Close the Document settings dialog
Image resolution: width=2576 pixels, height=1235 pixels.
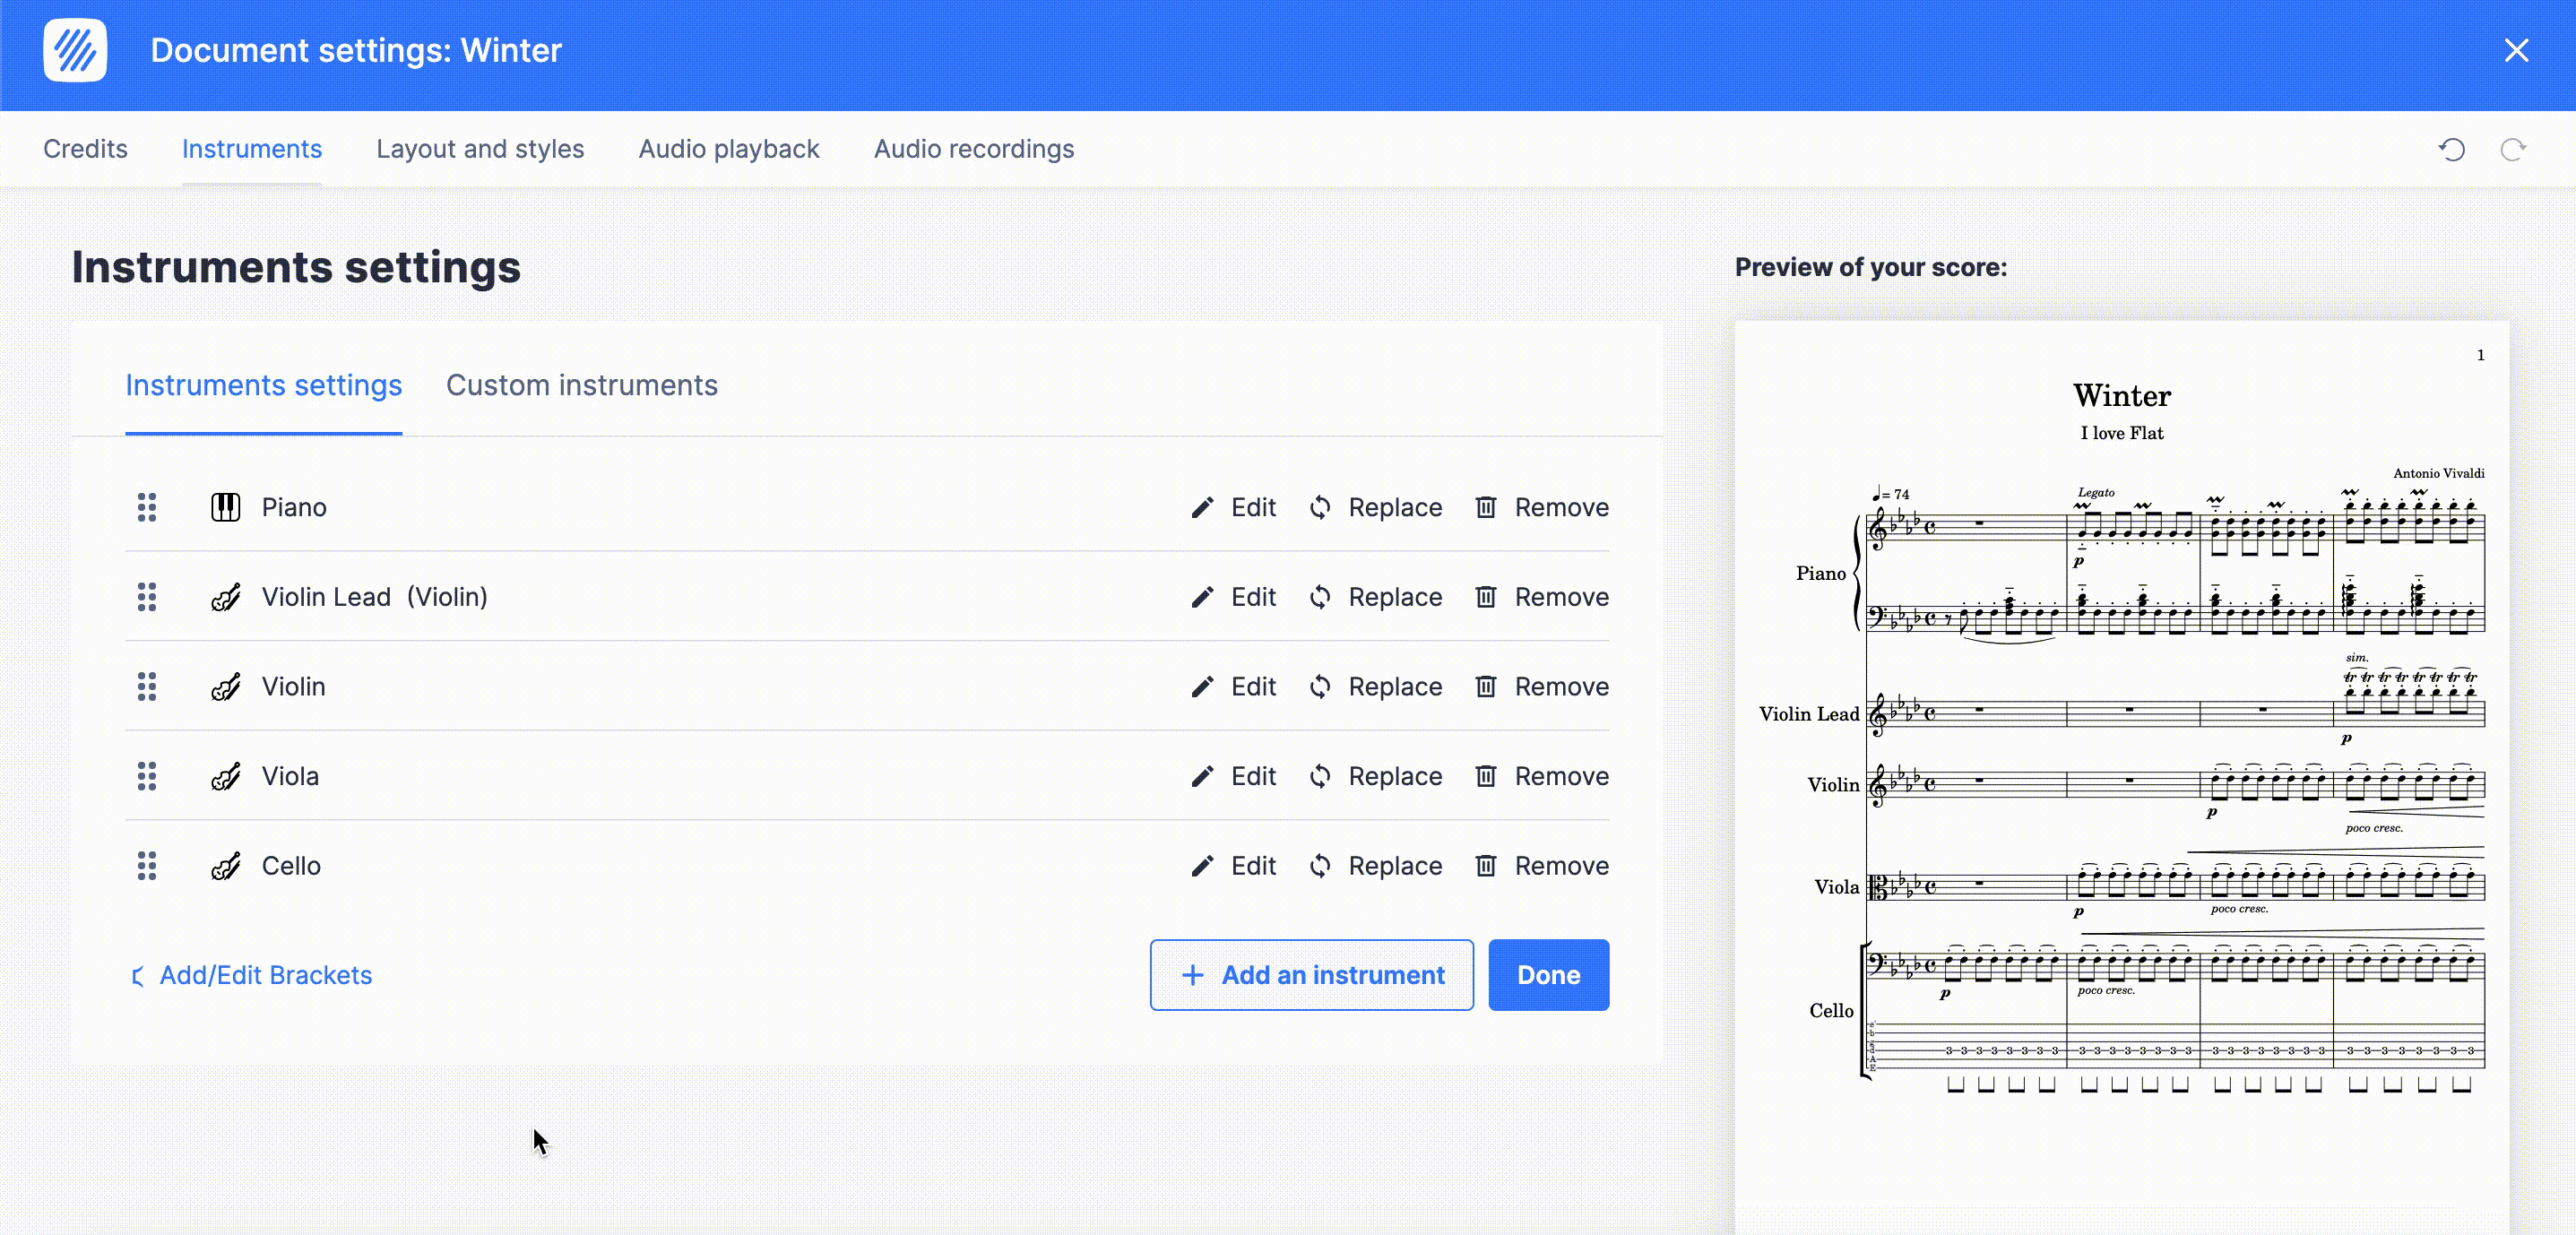point(2516,50)
